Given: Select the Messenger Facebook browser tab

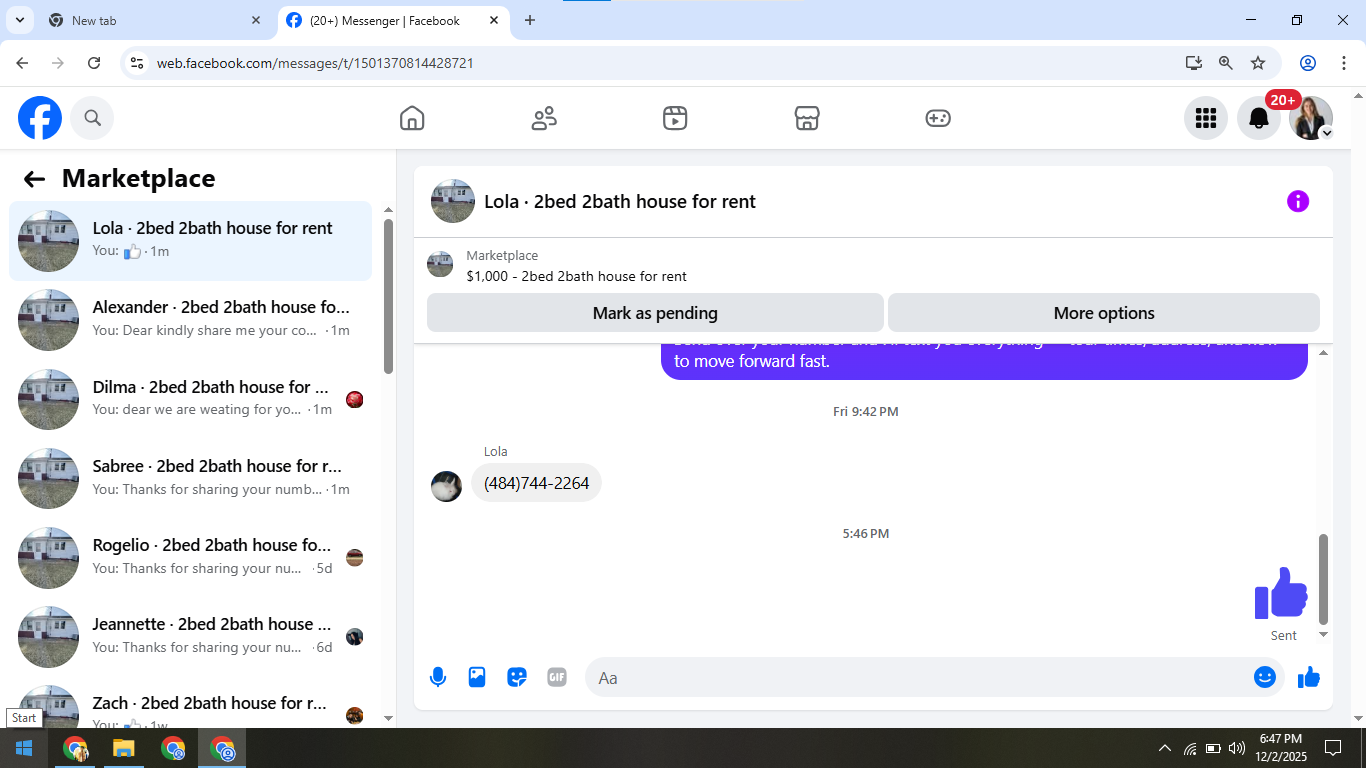Looking at the screenshot, I should [x=395, y=20].
